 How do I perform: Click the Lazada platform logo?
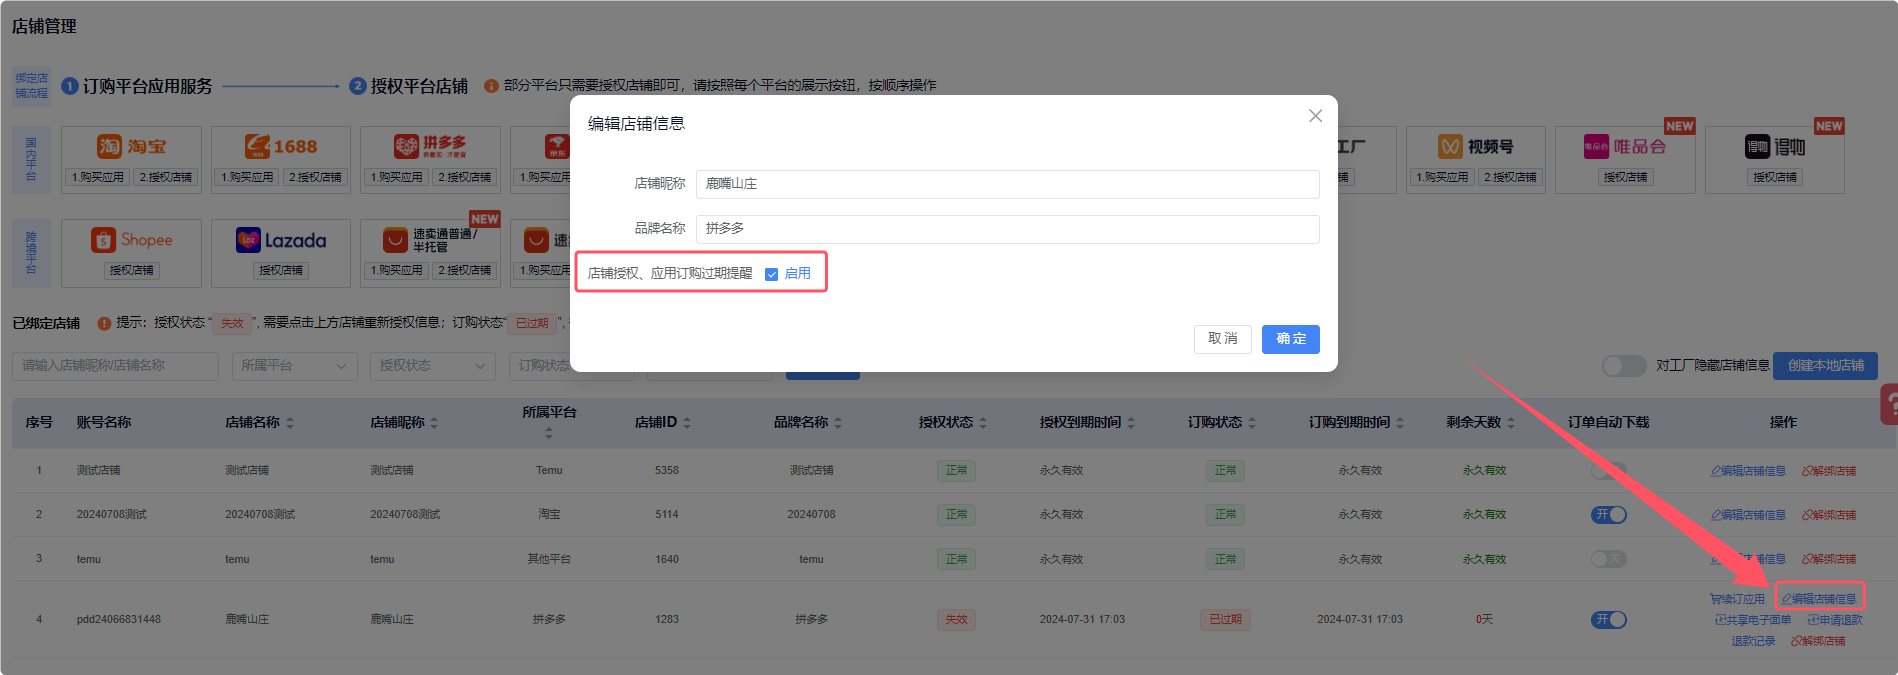point(281,240)
